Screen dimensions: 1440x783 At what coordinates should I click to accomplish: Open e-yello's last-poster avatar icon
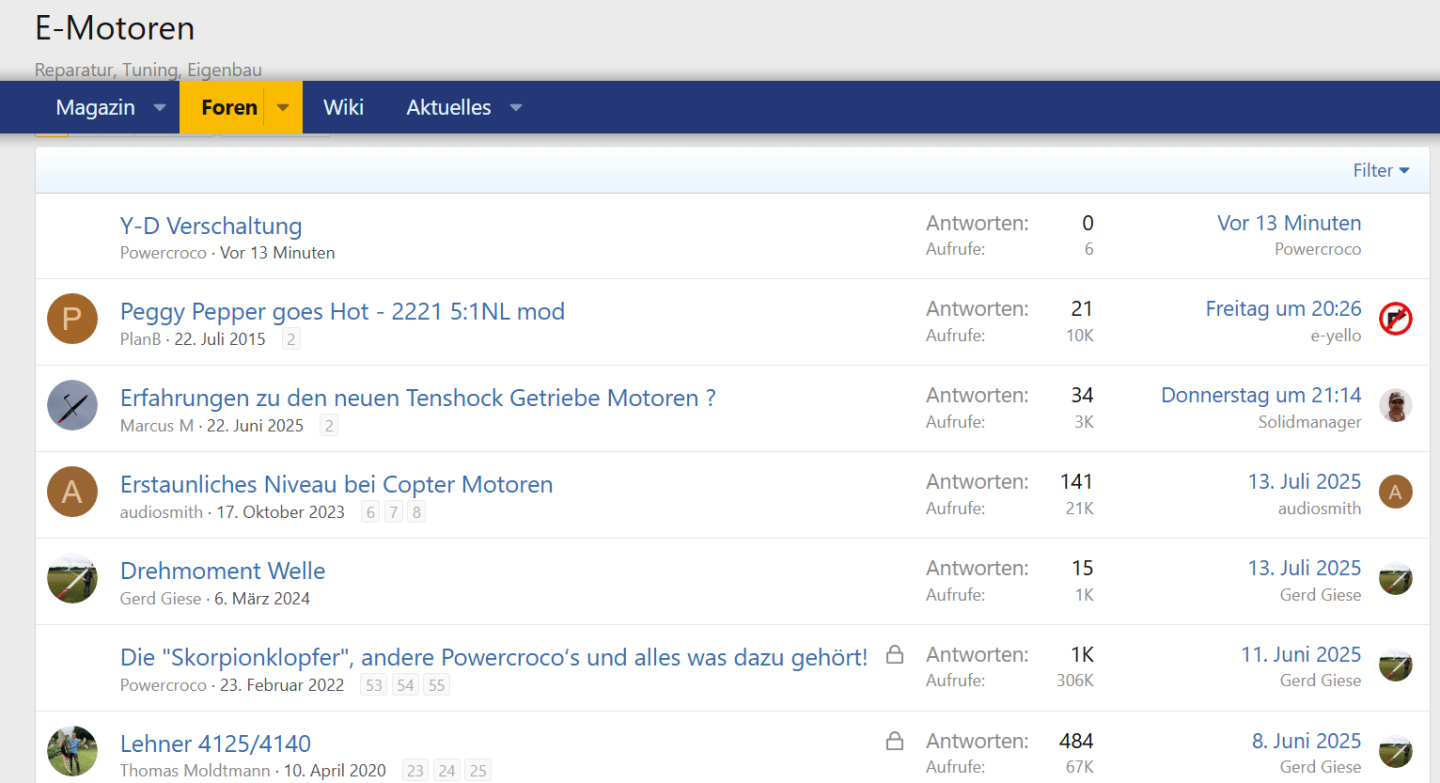click(1395, 319)
